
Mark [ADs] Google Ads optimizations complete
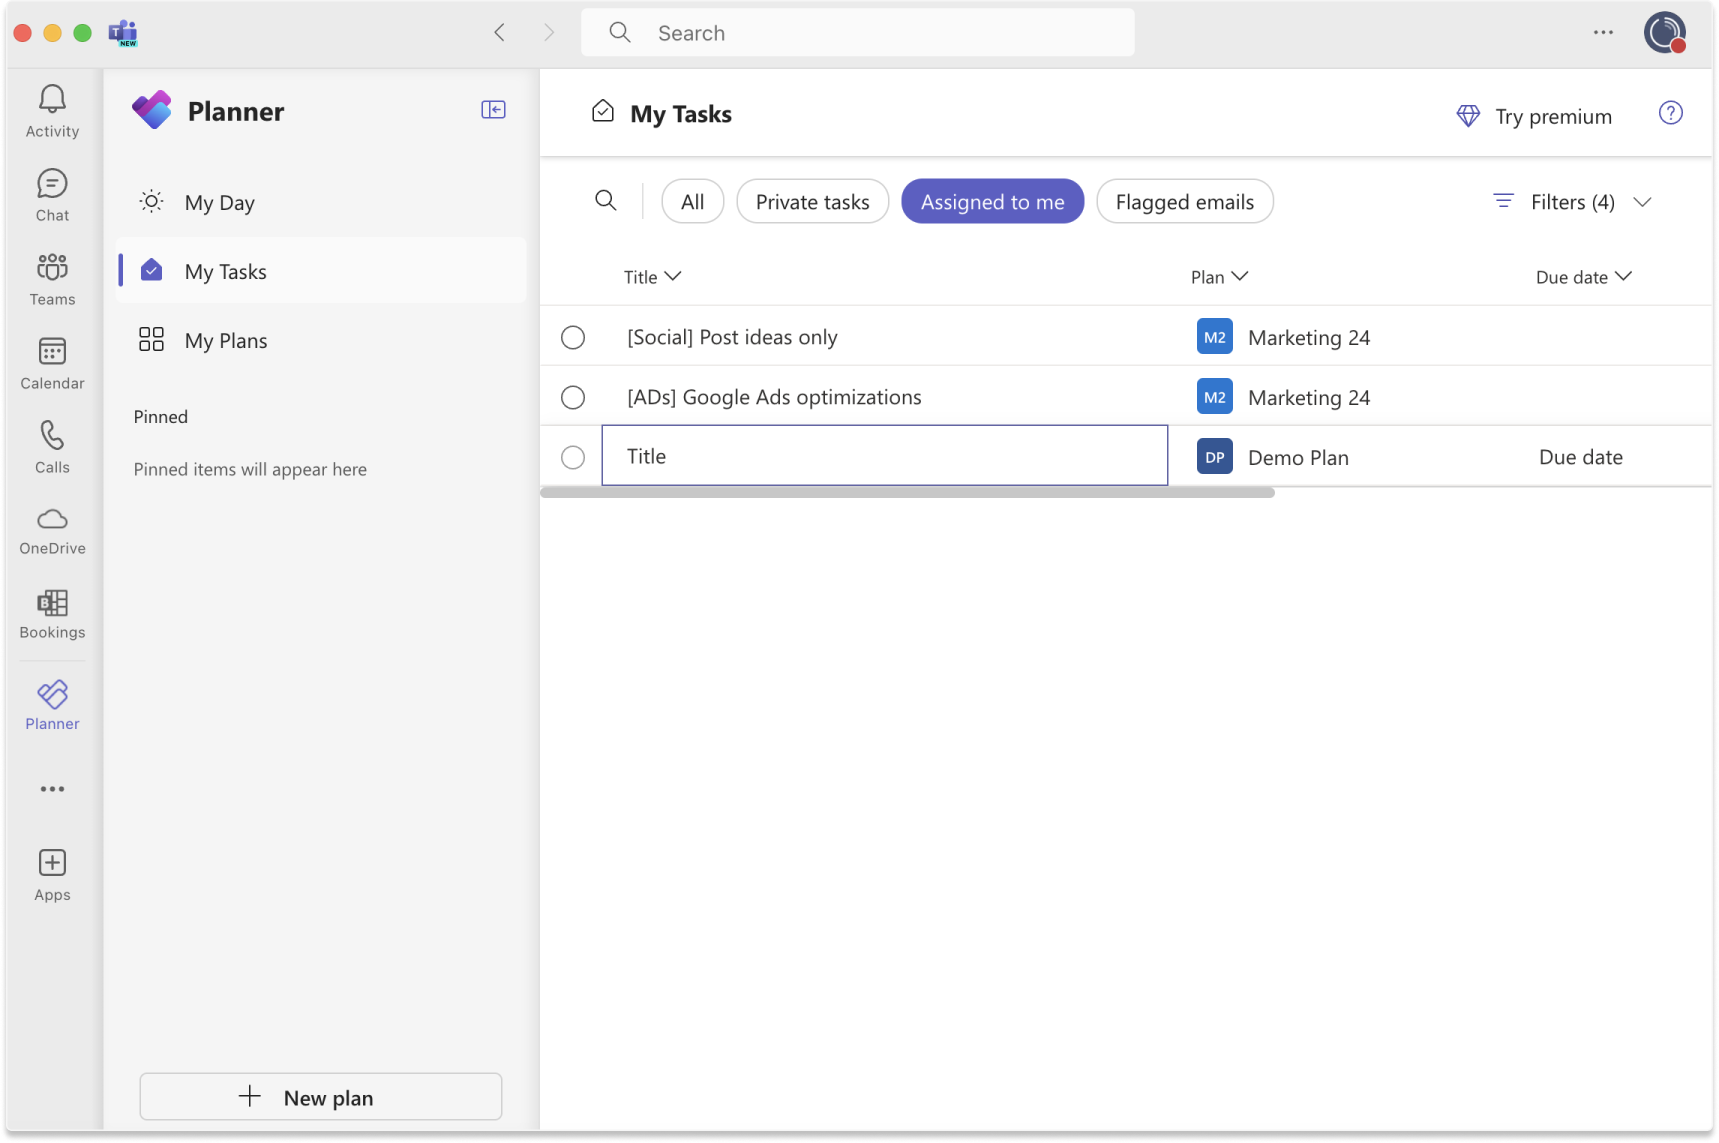click(573, 397)
